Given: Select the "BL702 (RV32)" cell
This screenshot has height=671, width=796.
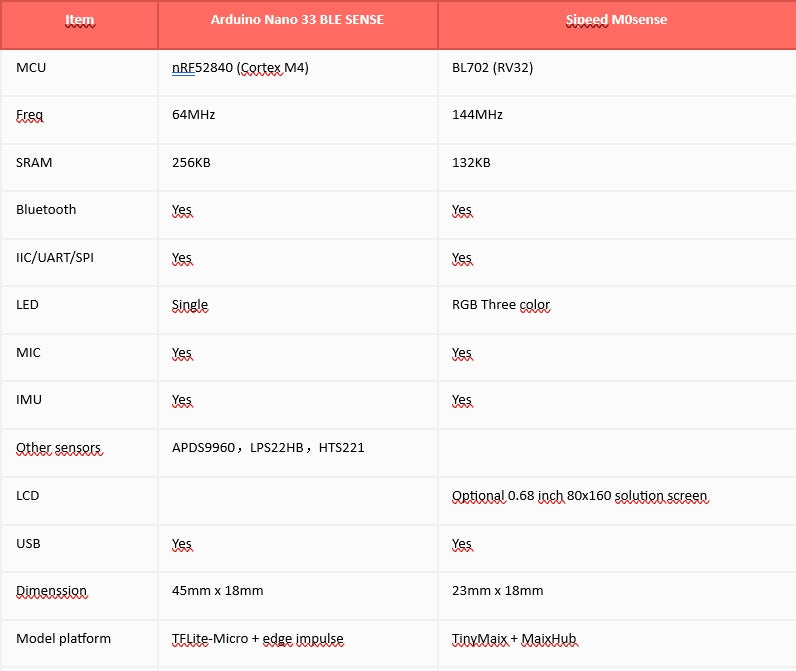Looking at the screenshot, I should coord(492,68).
